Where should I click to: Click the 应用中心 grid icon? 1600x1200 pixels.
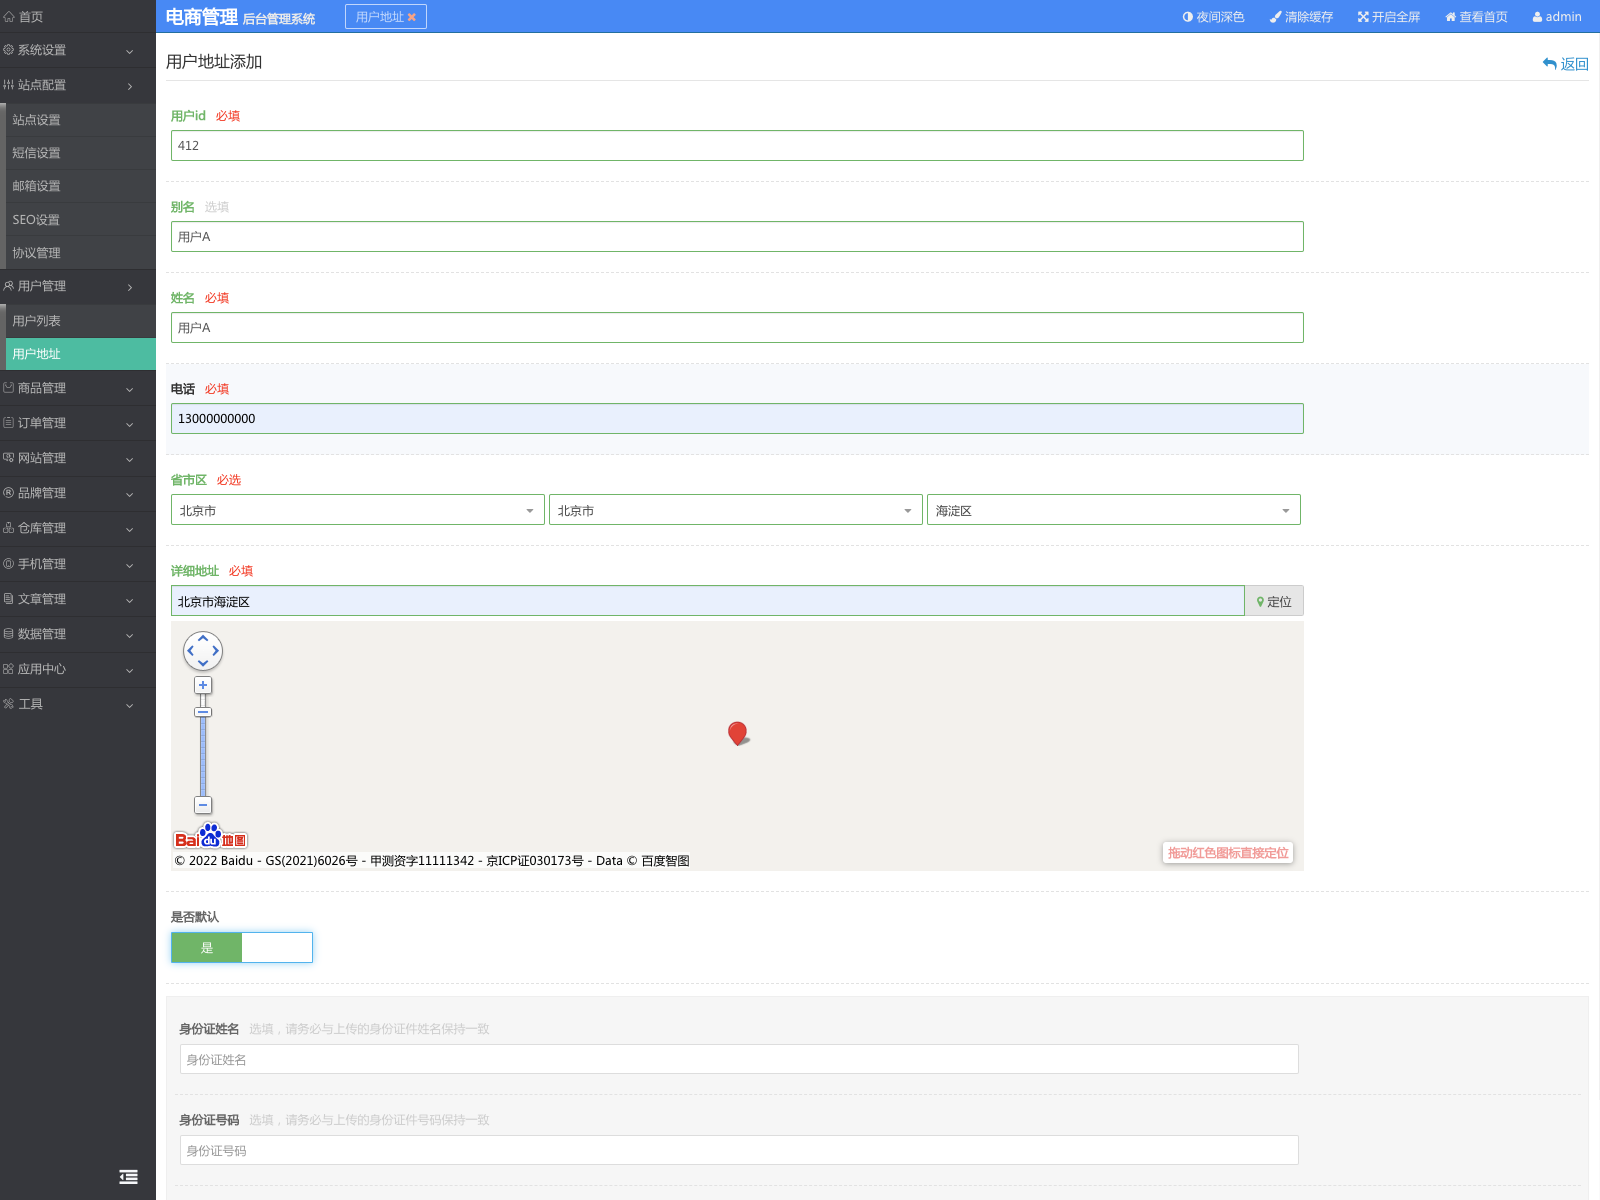(x=9, y=669)
